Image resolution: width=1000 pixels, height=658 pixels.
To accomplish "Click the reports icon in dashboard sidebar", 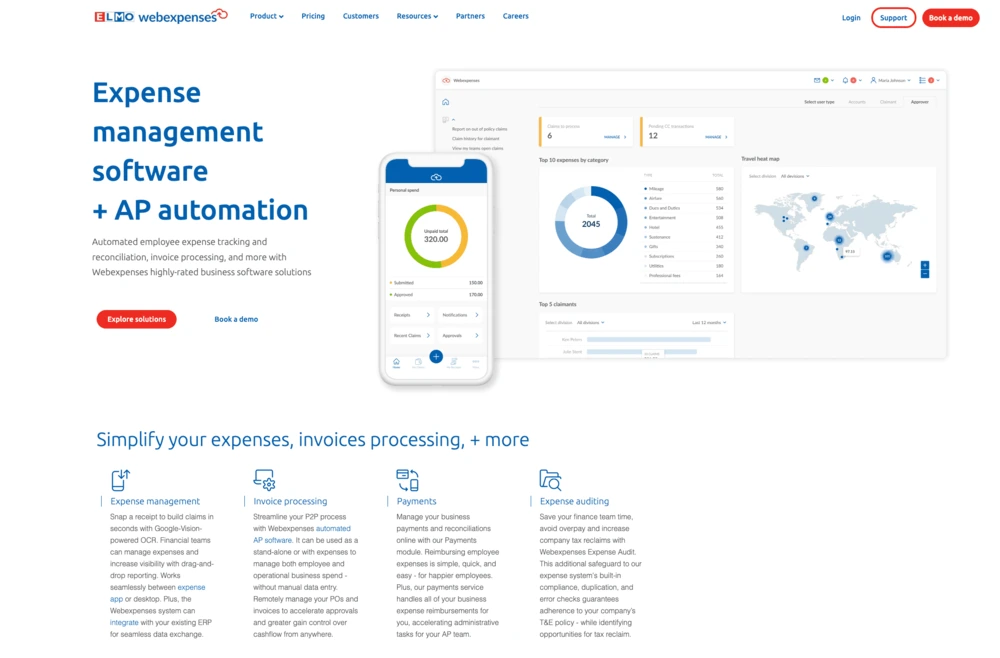I will (445, 119).
